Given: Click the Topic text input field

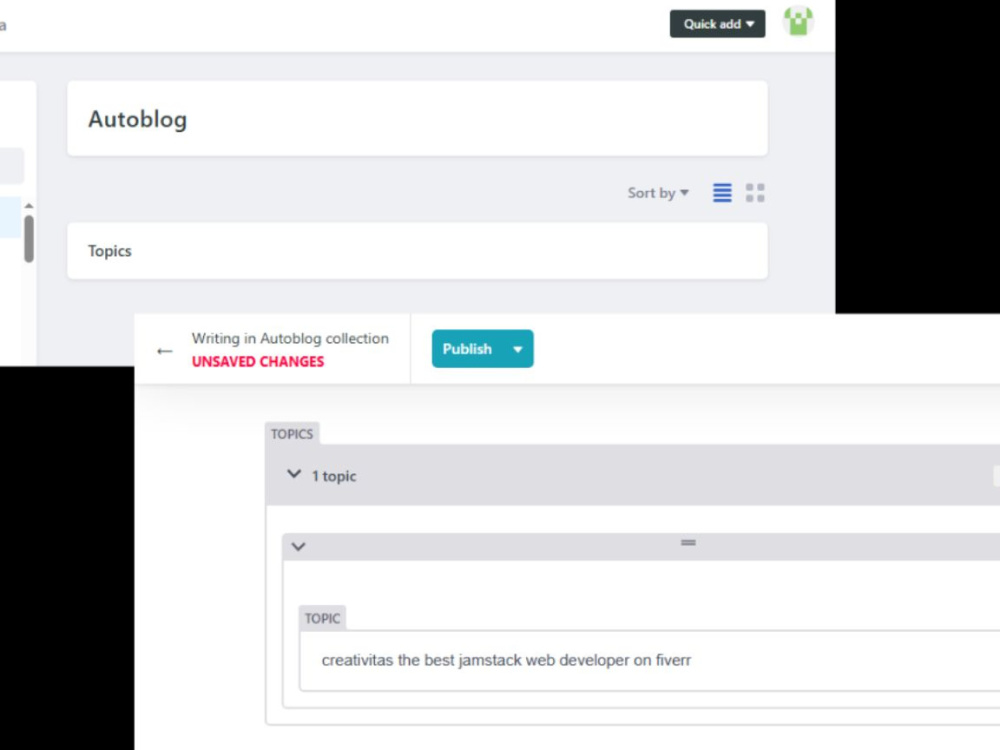Looking at the screenshot, I should pos(649,661).
